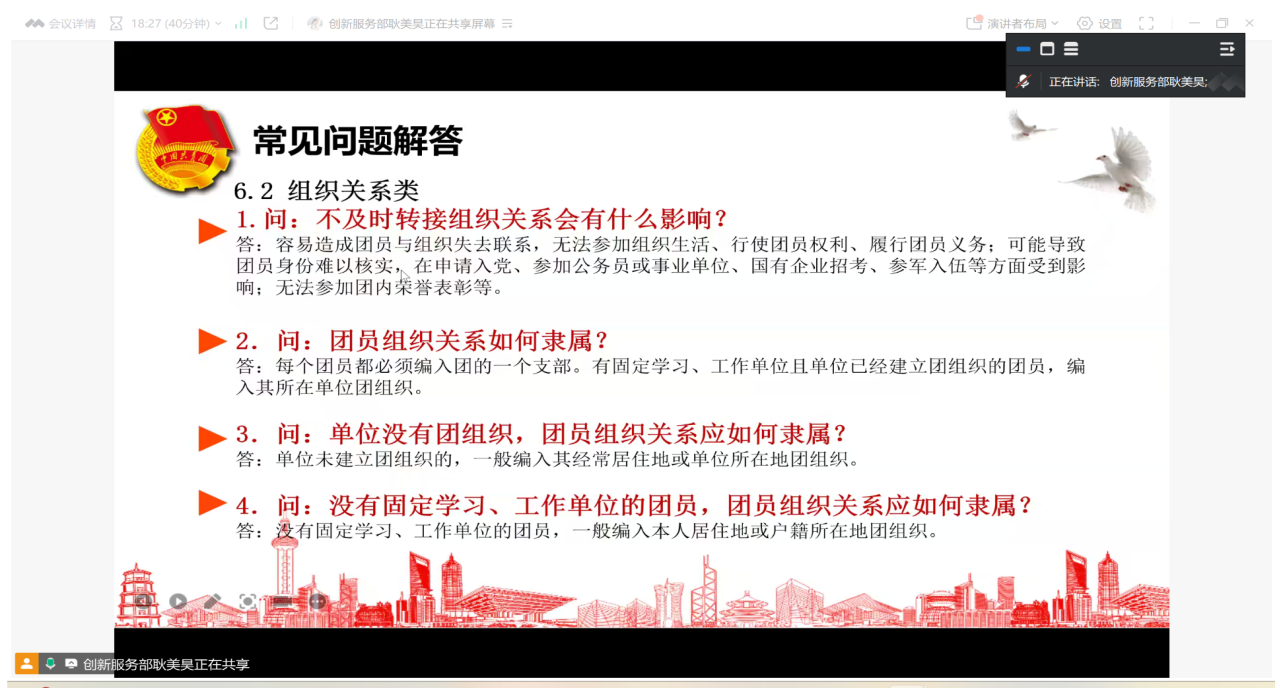This screenshot has height=688, width=1283.
Task: Select the pen annotation tool on the slide
Action: pos(212,601)
